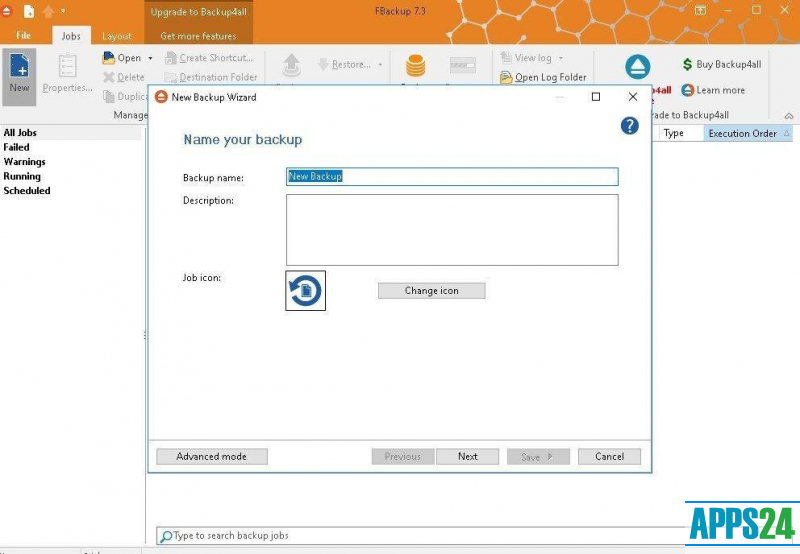Expand the View log dropdown arrow
Image resolution: width=800 pixels, height=554 pixels.
[x=561, y=58]
